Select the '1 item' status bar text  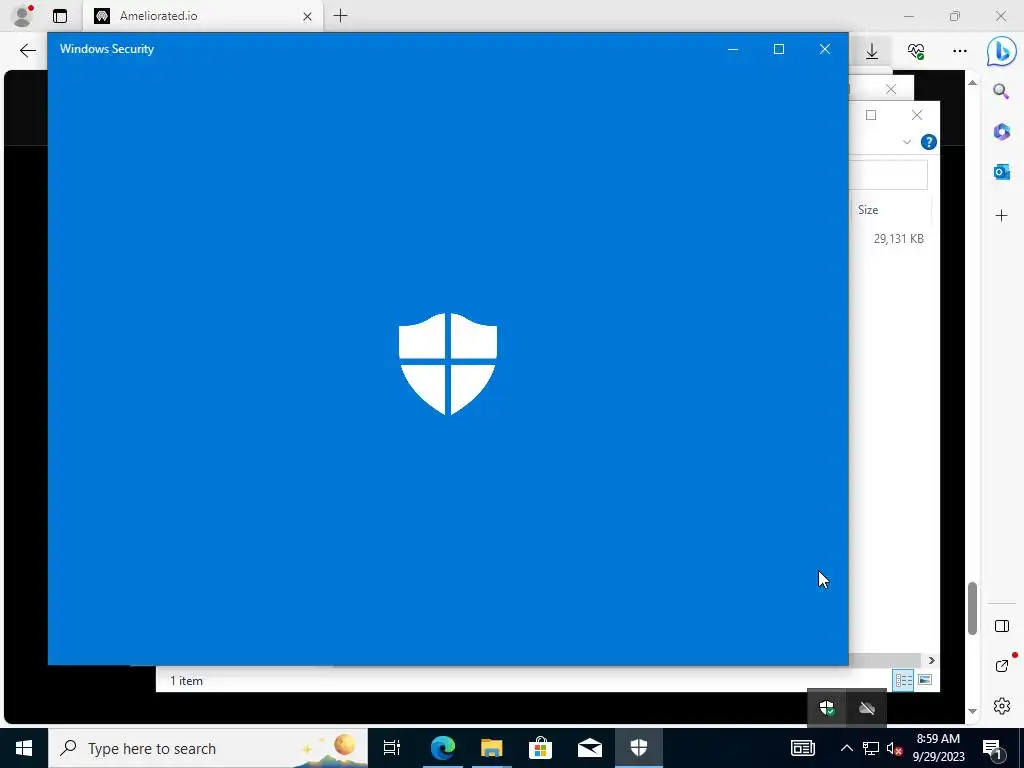coord(186,680)
